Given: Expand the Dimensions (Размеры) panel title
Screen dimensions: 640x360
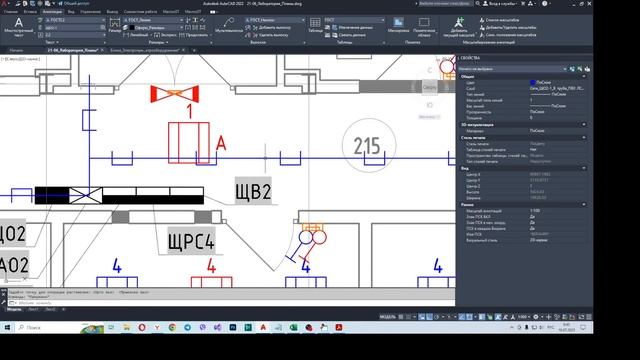Looking at the screenshot, I should coord(158,42).
